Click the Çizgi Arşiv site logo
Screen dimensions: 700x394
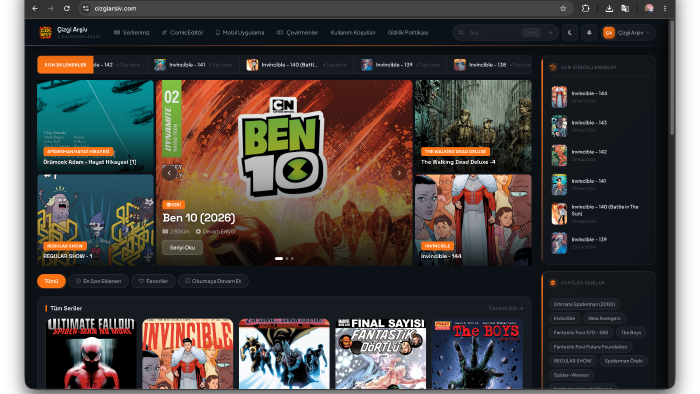tap(46, 33)
